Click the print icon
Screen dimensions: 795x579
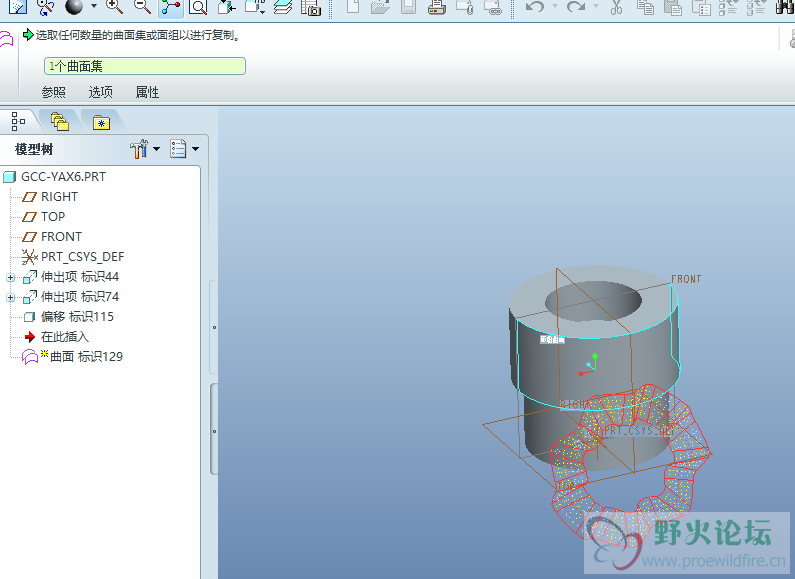(x=437, y=7)
